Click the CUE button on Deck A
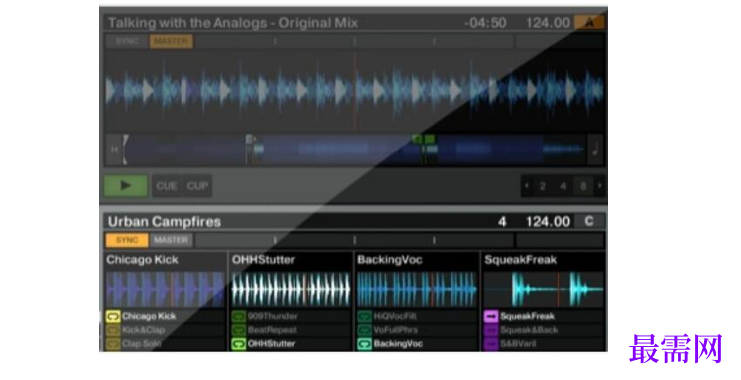Screen dimensions: 741x380 167,186
